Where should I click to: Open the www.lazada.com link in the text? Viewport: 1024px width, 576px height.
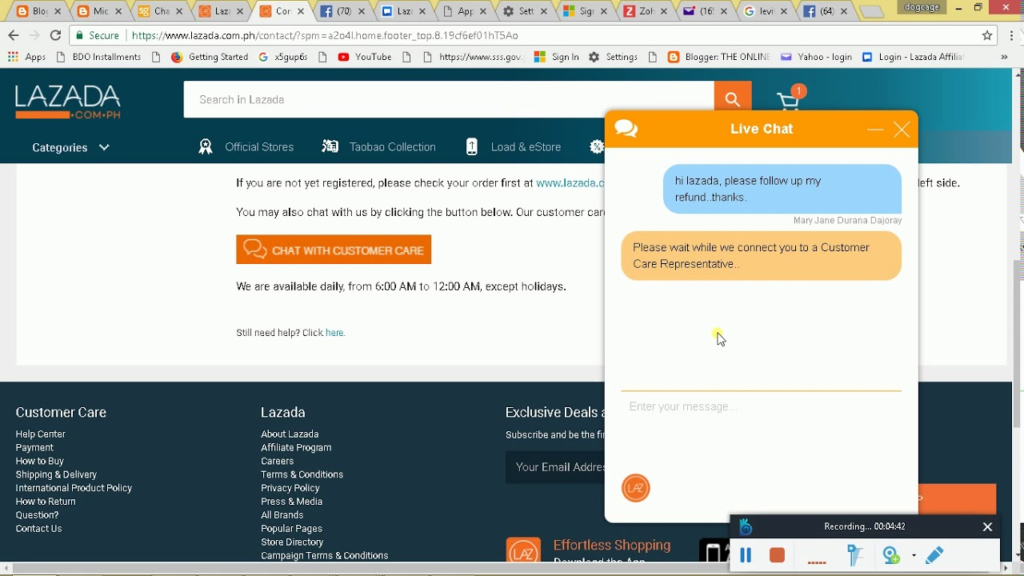[570, 183]
